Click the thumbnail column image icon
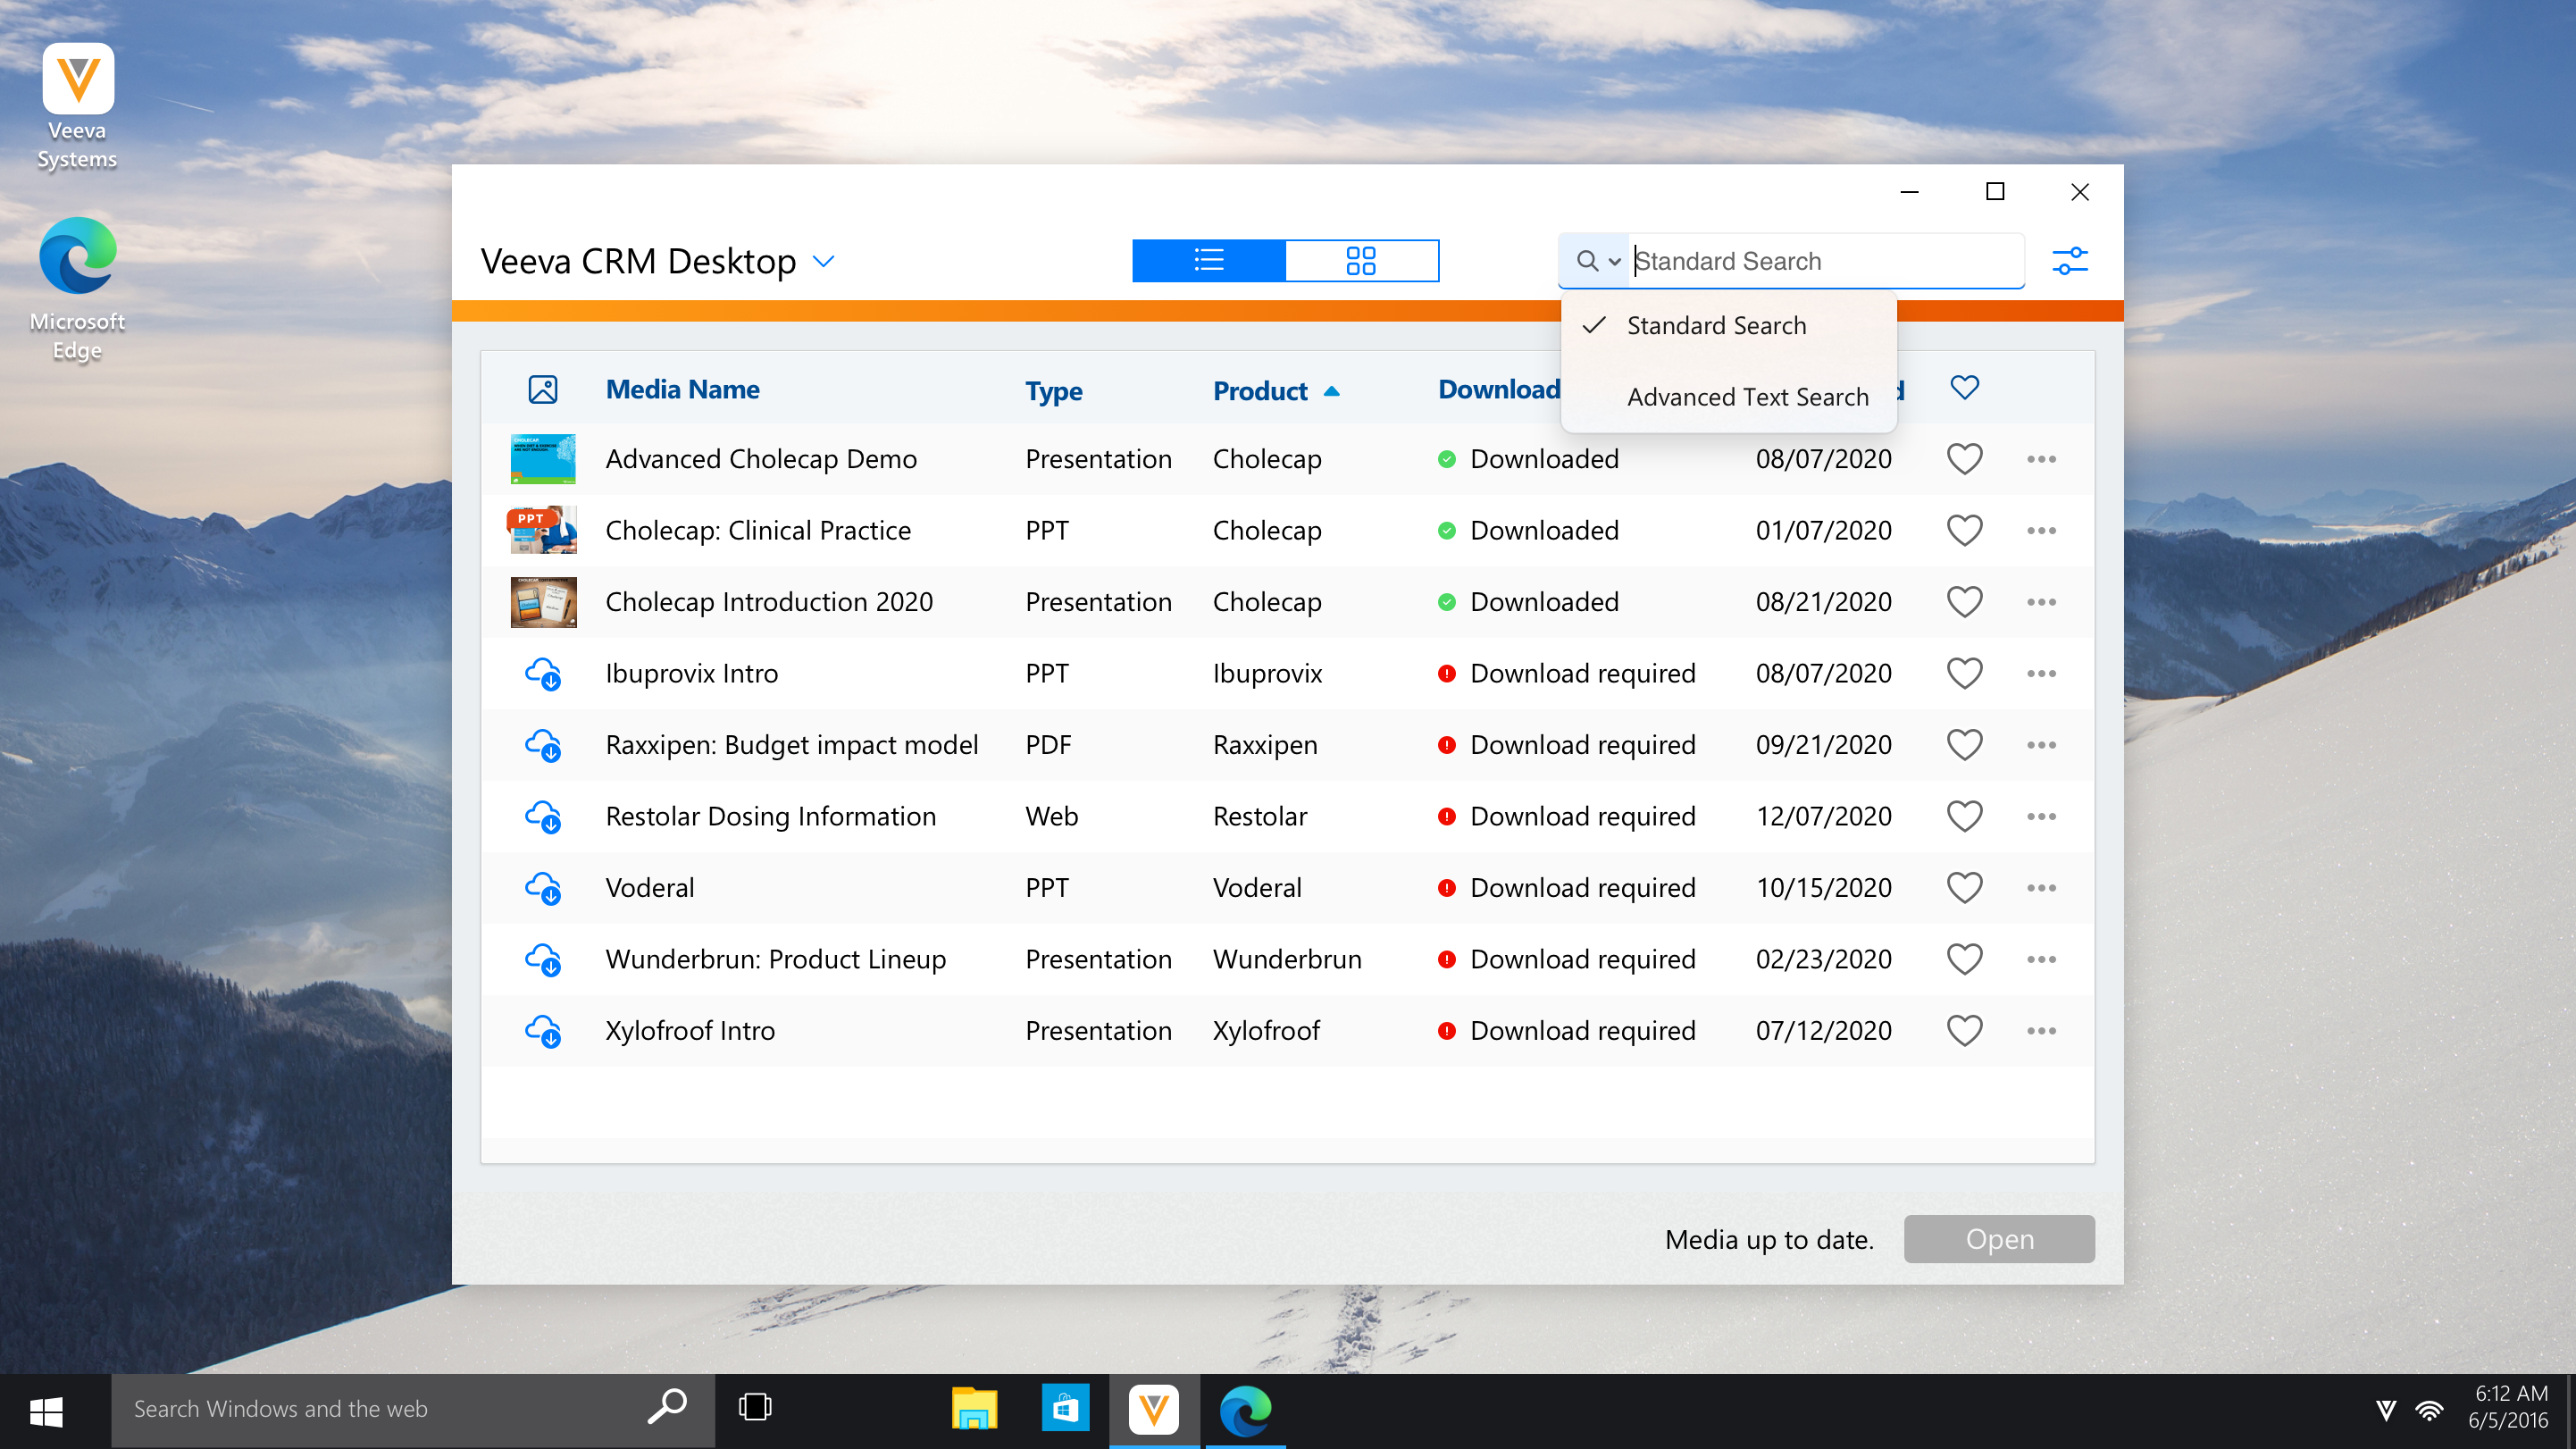Viewport: 2576px width, 1449px height. tap(543, 389)
